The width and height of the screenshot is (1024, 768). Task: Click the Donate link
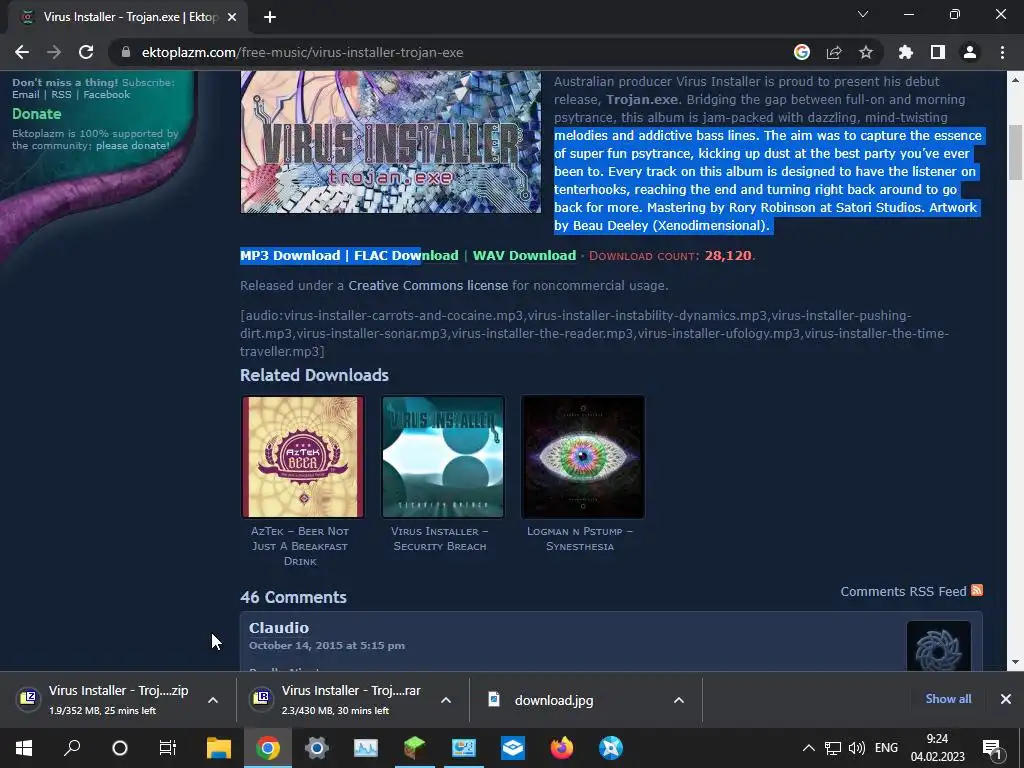[x=37, y=114]
